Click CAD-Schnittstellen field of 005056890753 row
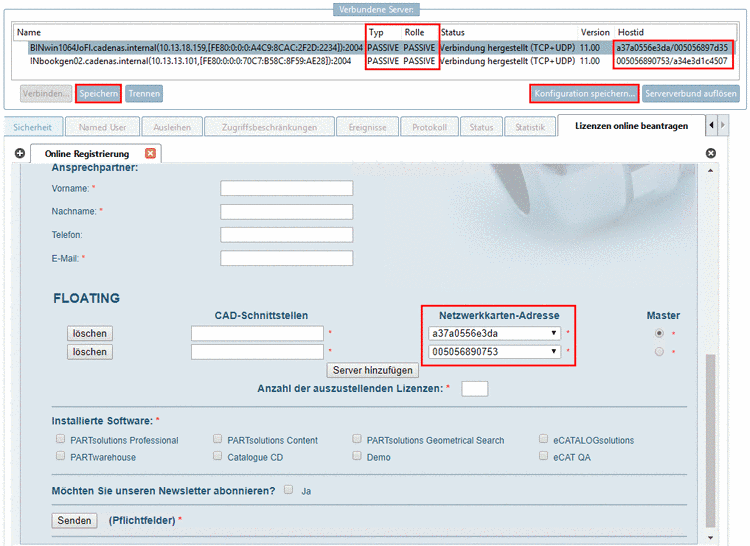 [x=257, y=352]
